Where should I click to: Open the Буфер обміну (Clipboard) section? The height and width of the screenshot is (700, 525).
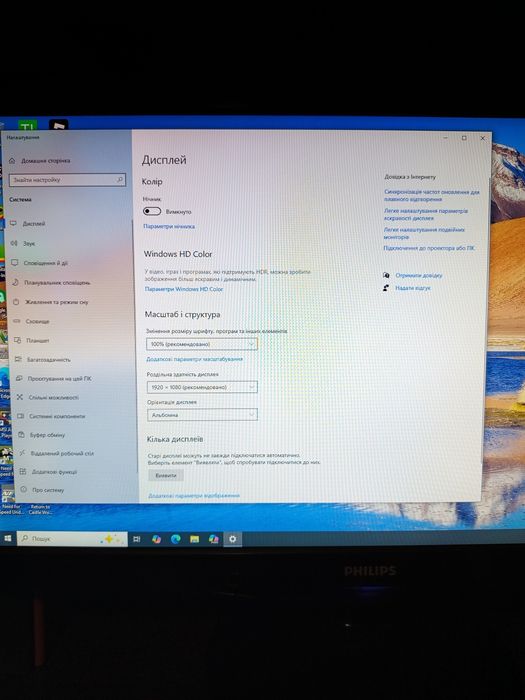click(x=42, y=435)
